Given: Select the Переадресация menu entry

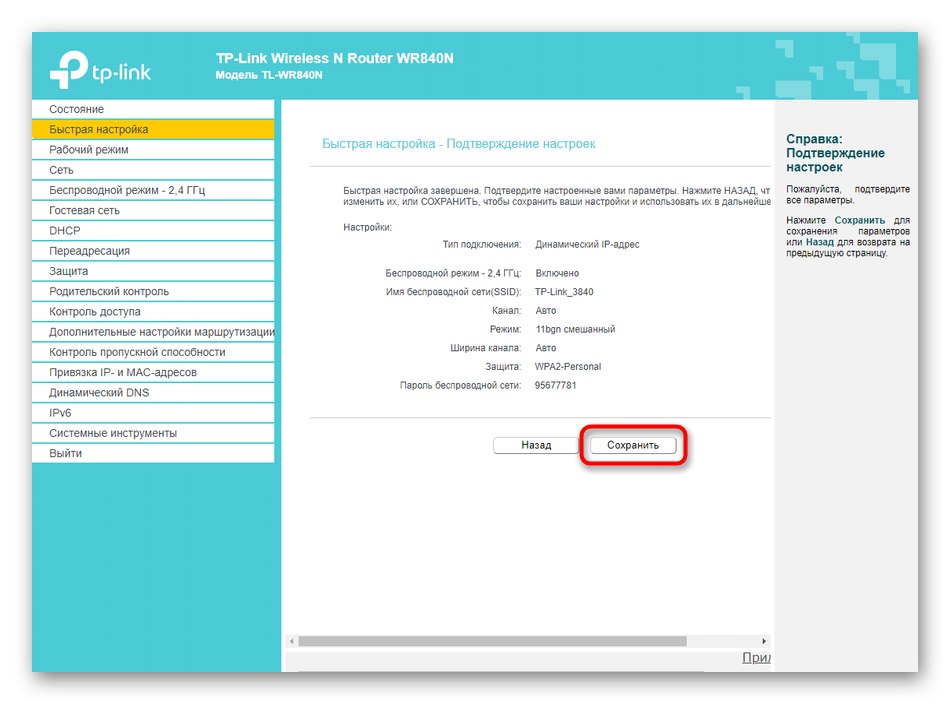Looking at the screenshot, I should point(150,250).
